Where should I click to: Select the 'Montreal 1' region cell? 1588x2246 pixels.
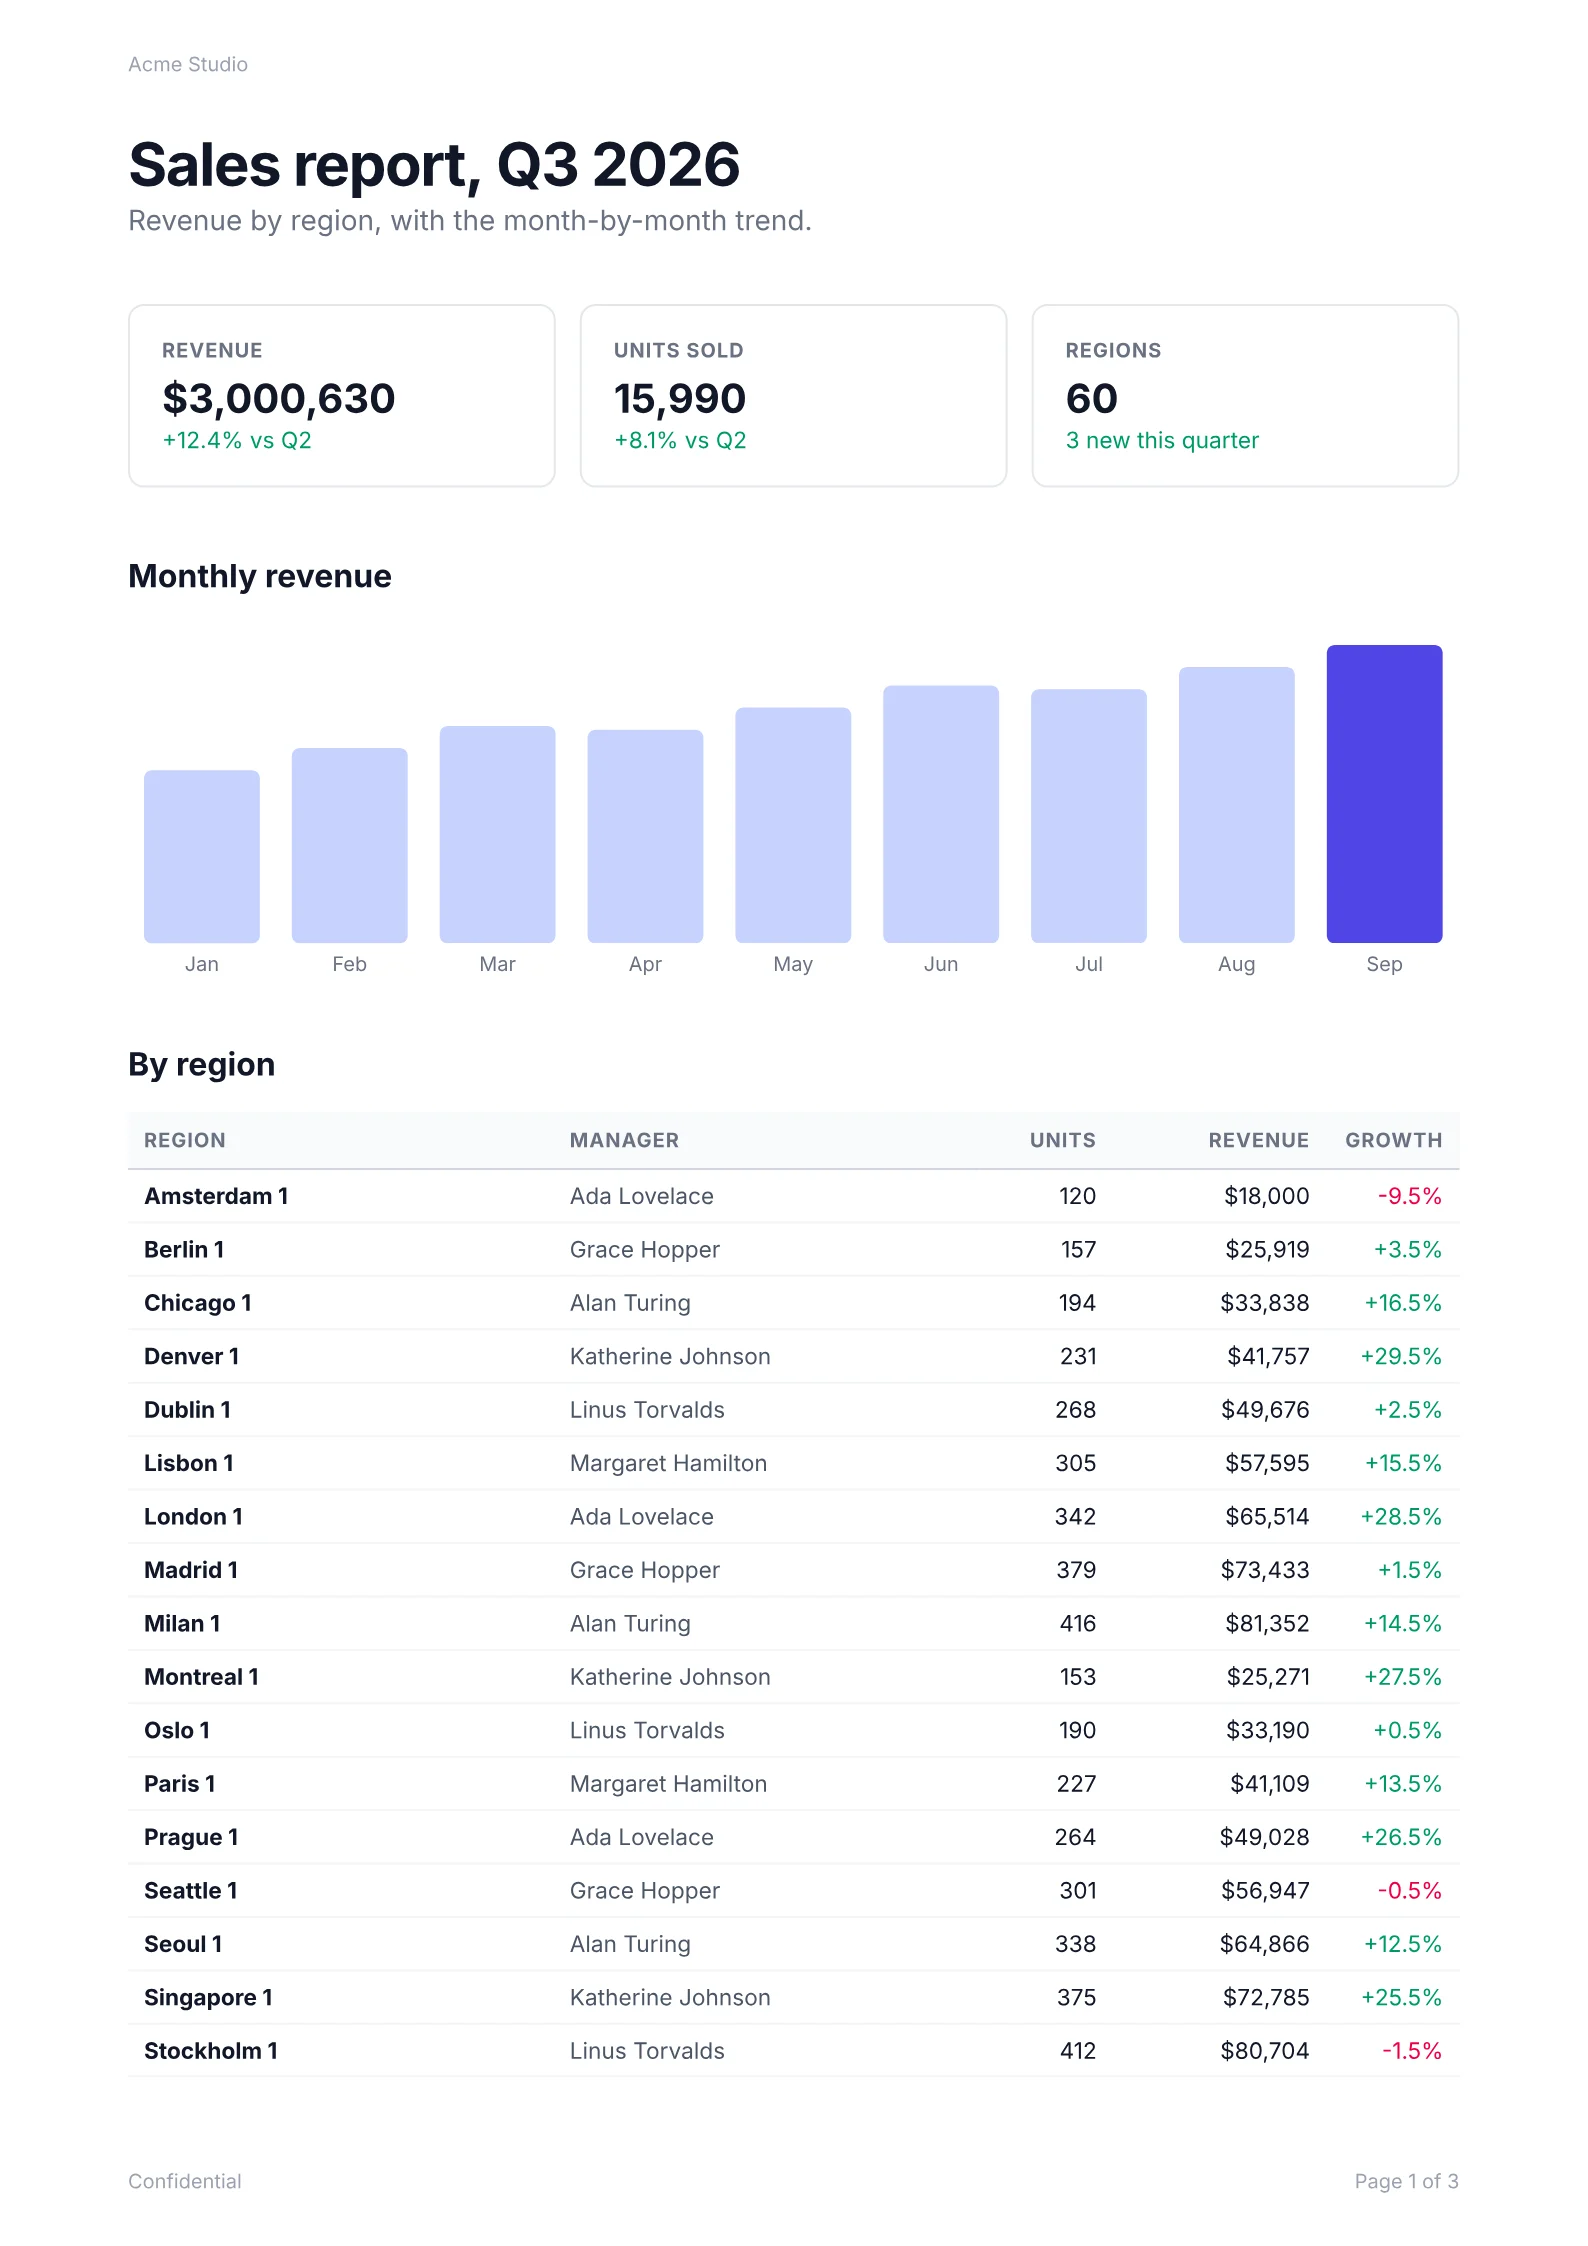(201, 1677)
